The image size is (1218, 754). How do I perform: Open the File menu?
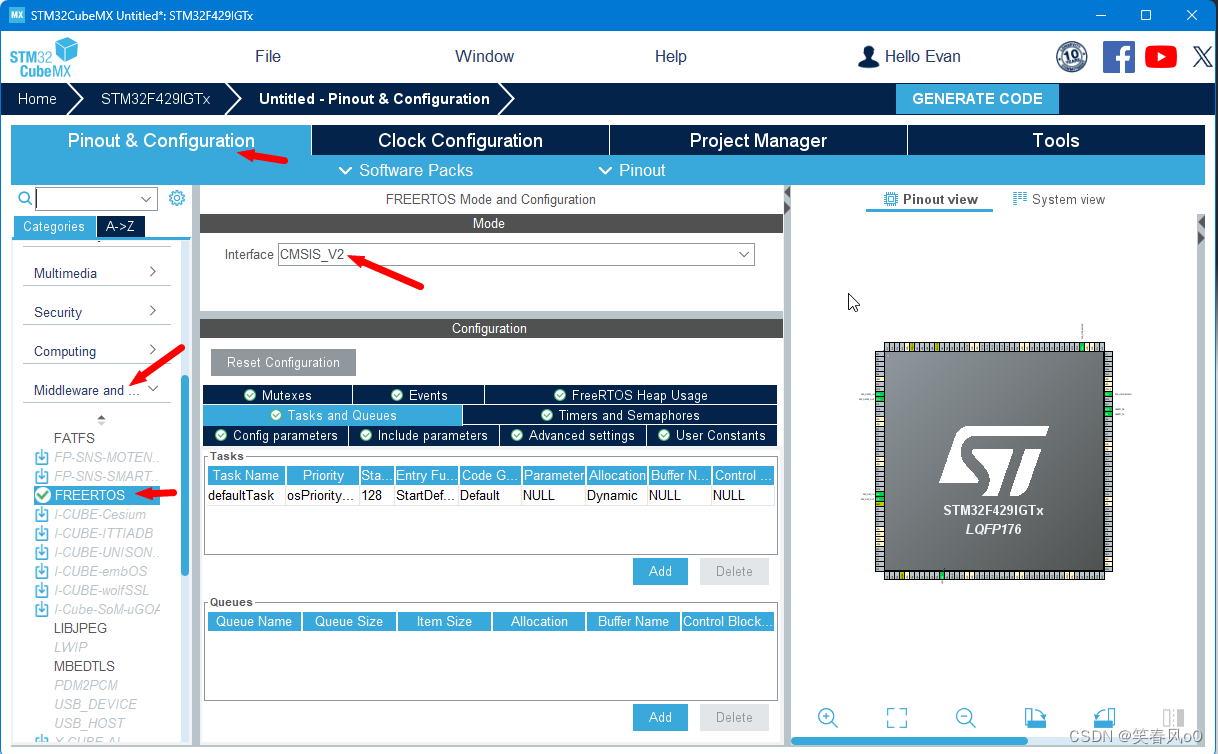[x=268, y=57]
